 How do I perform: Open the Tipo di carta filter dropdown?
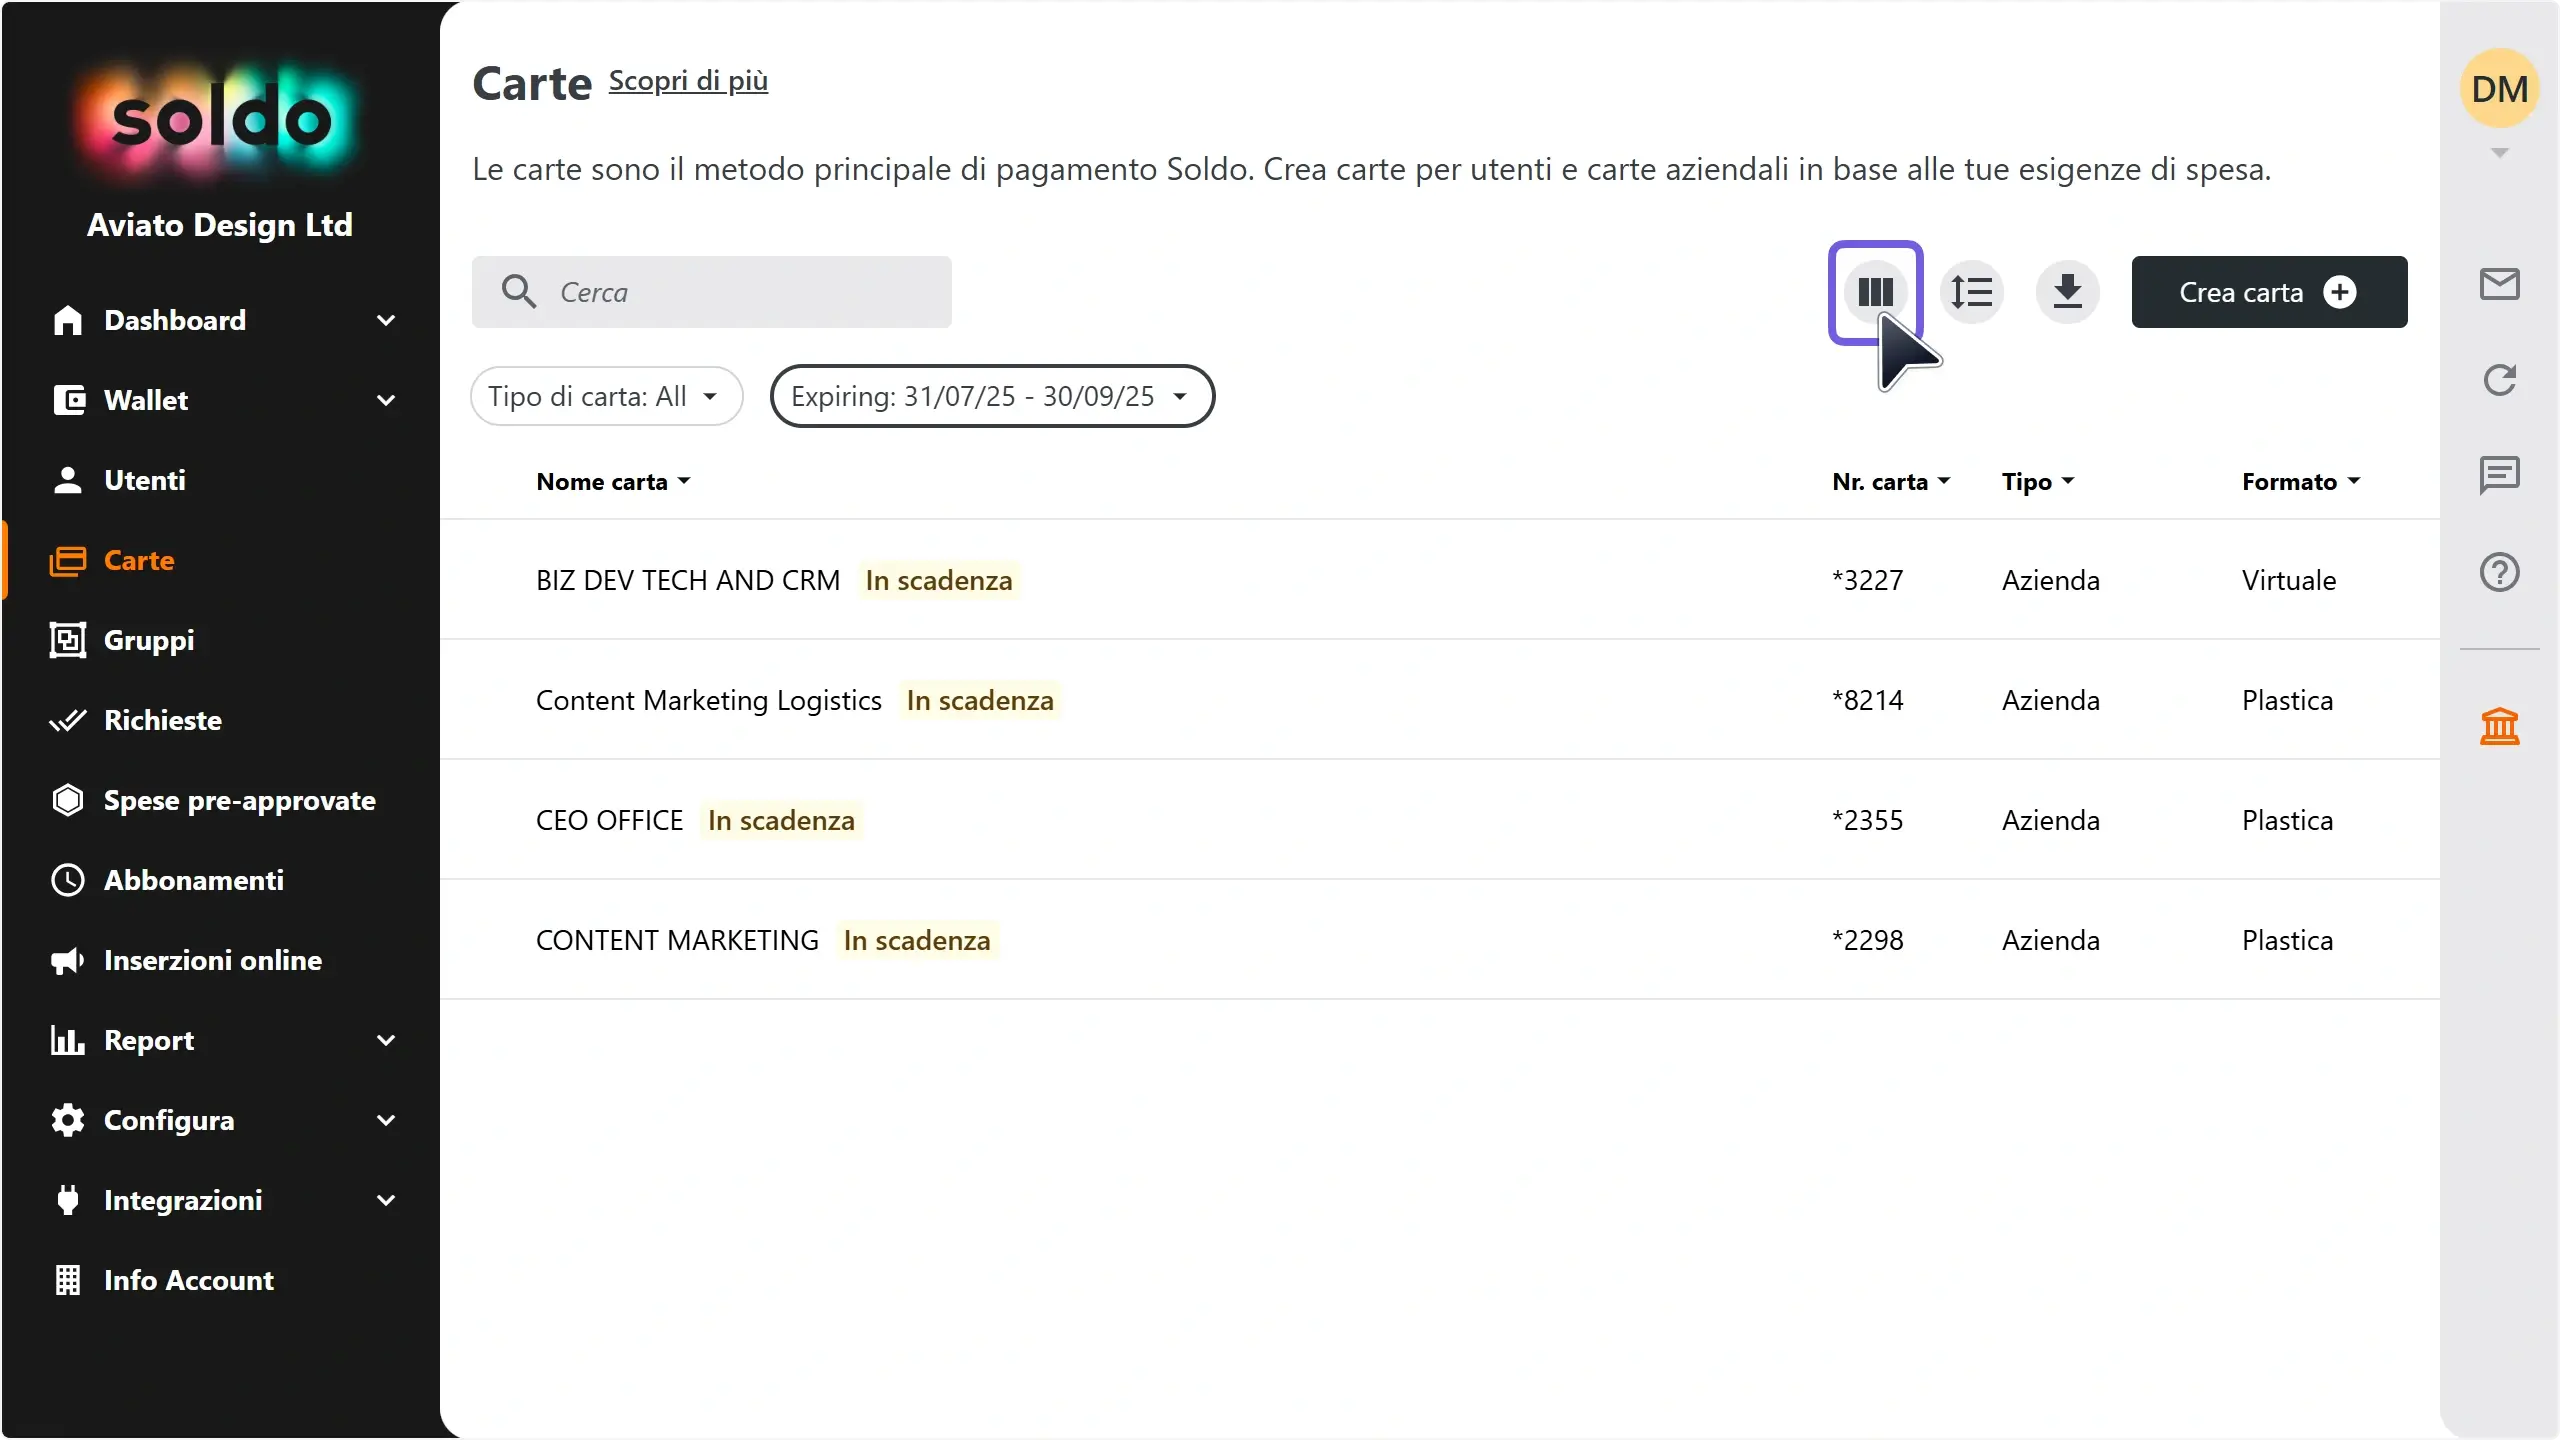pyautogui.click(x=606, y=396)
